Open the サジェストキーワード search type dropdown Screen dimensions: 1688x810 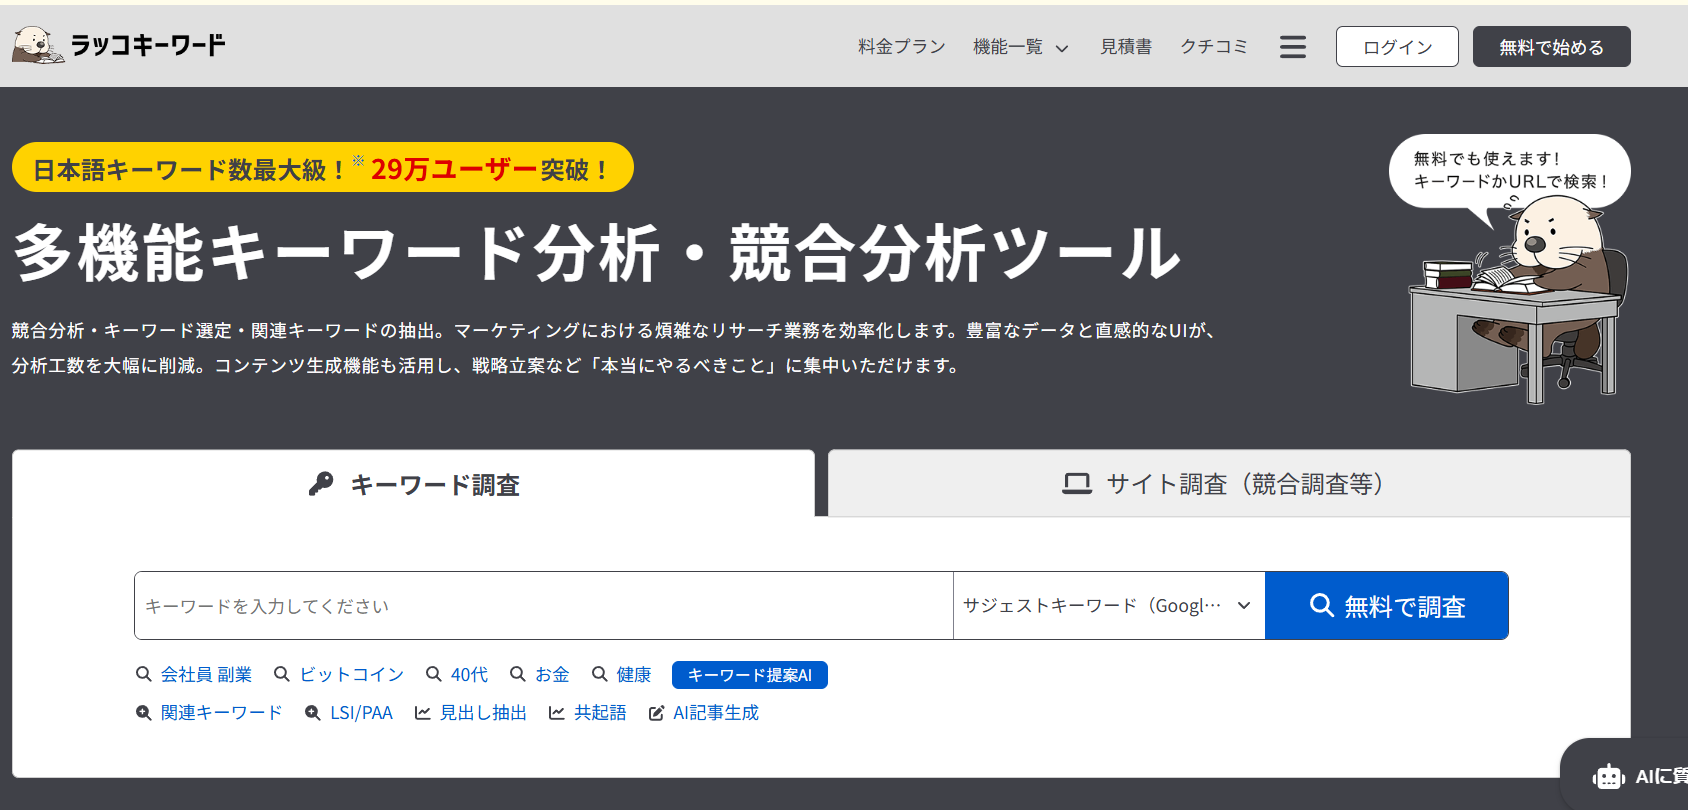coord(1108,606)
